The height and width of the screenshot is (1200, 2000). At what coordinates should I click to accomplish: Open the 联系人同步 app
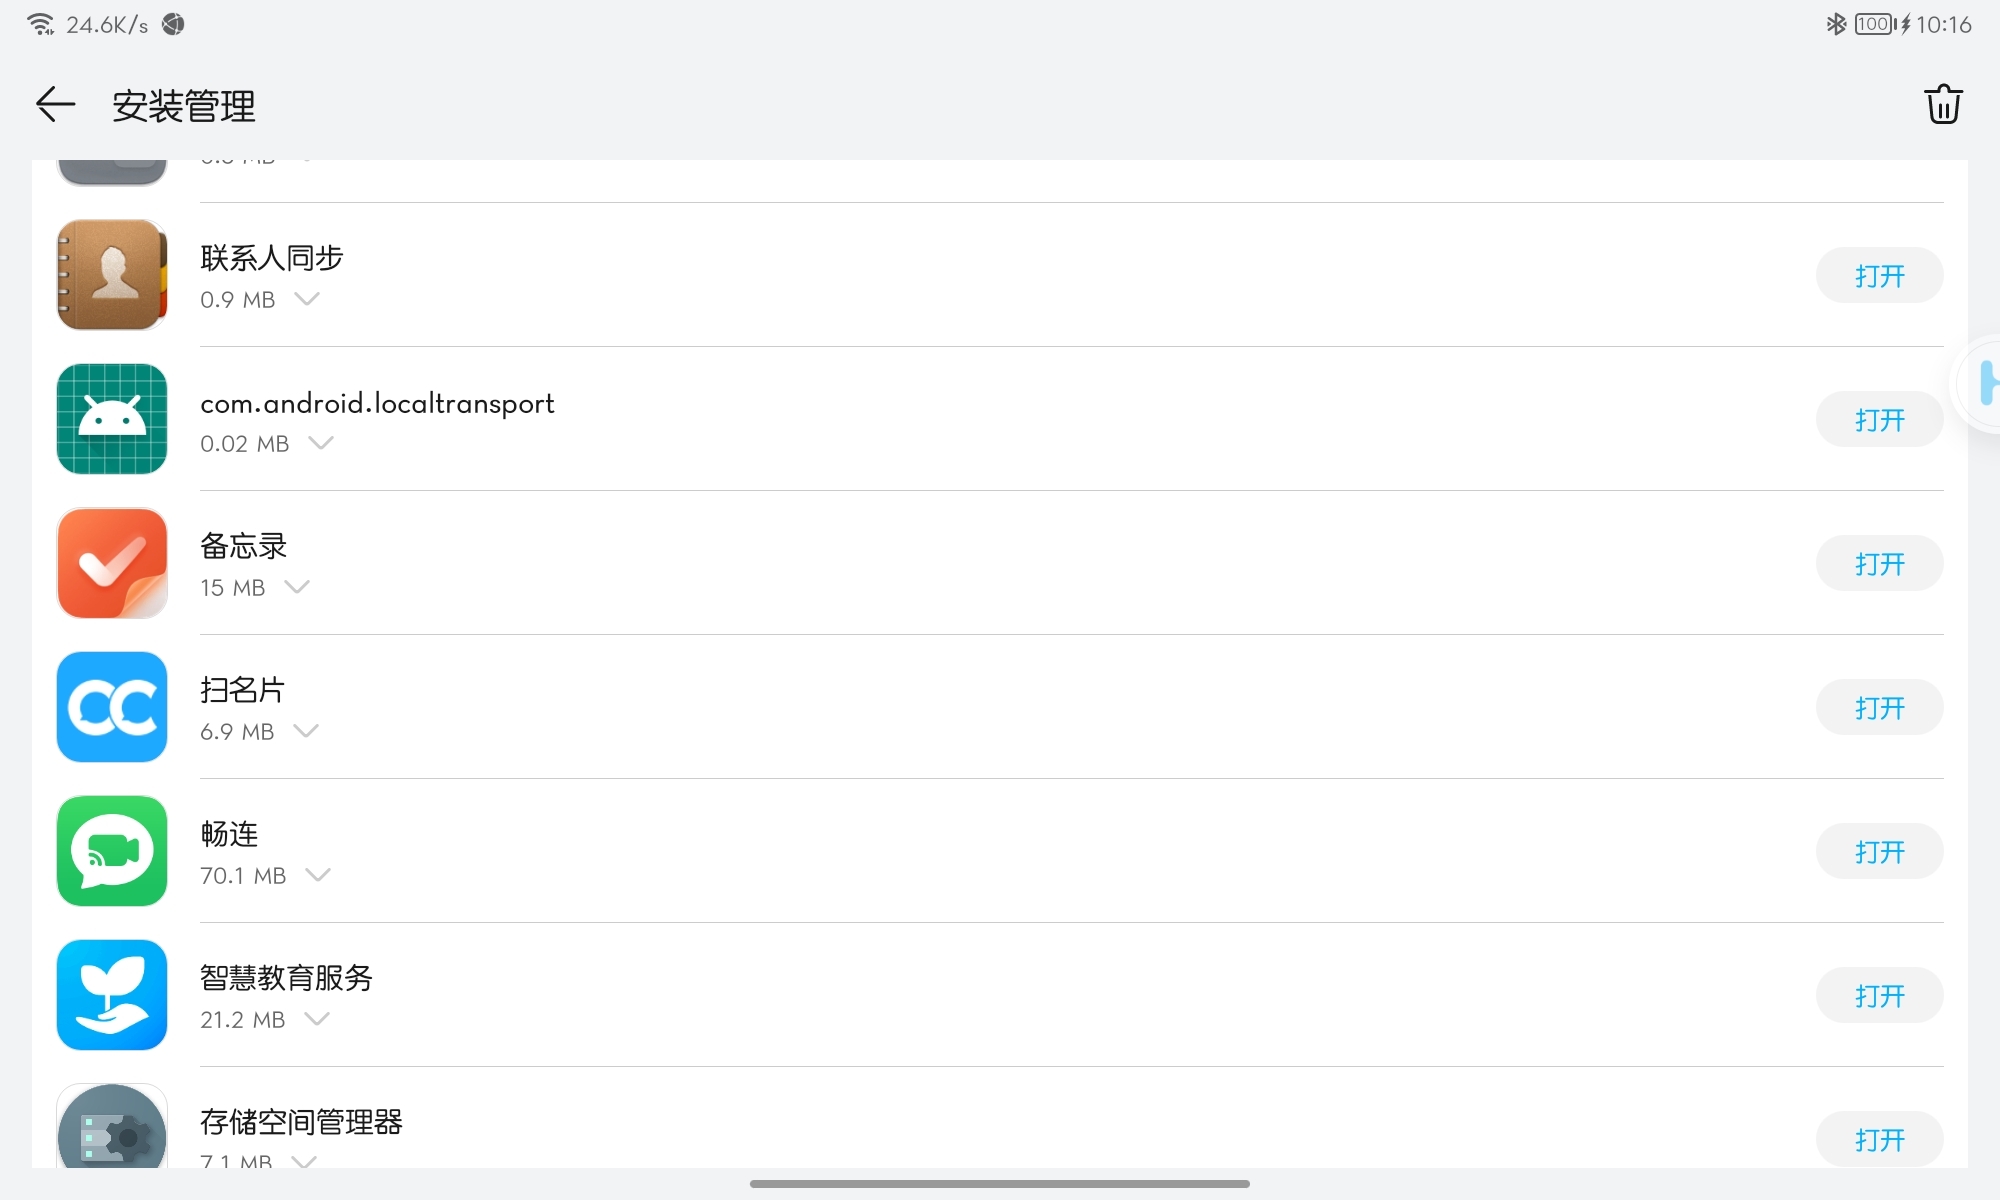[x=1879, y=275]
